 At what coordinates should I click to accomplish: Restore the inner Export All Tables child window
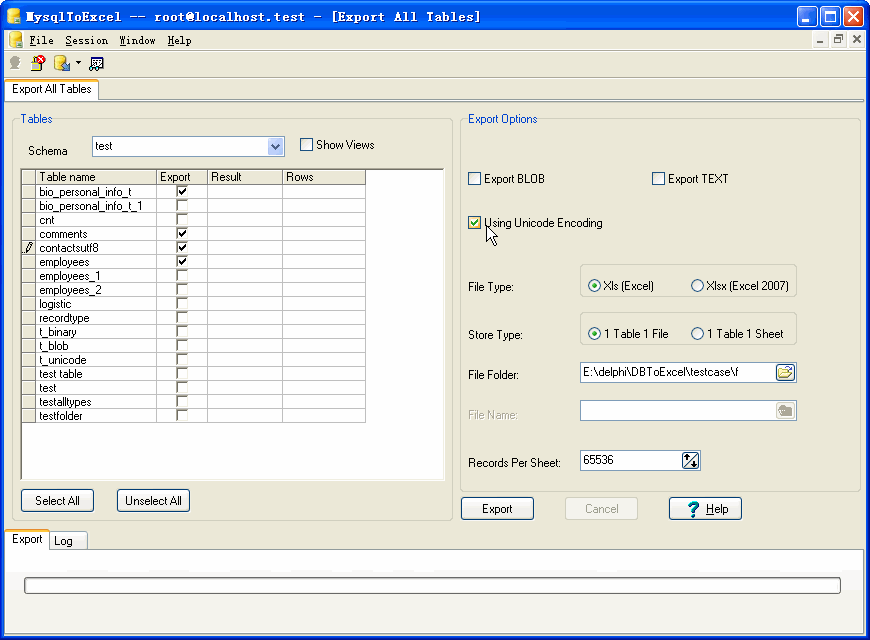point(838,39)
